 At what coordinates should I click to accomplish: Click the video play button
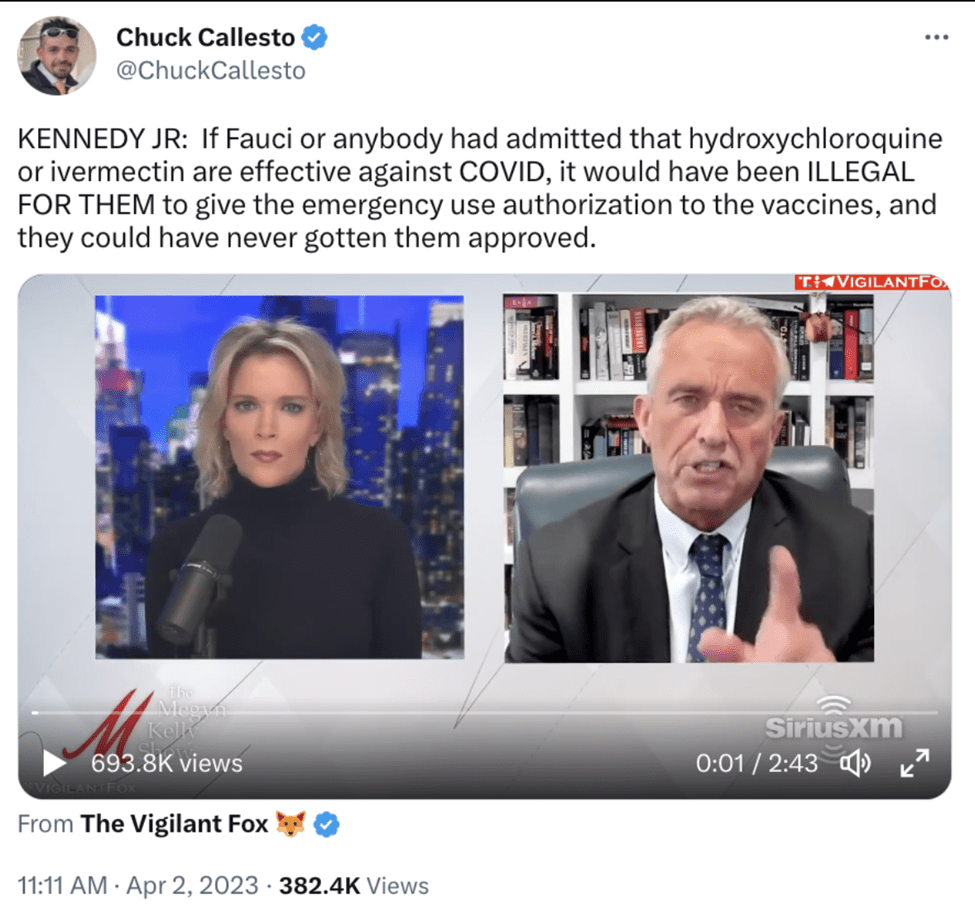(54, 763)
